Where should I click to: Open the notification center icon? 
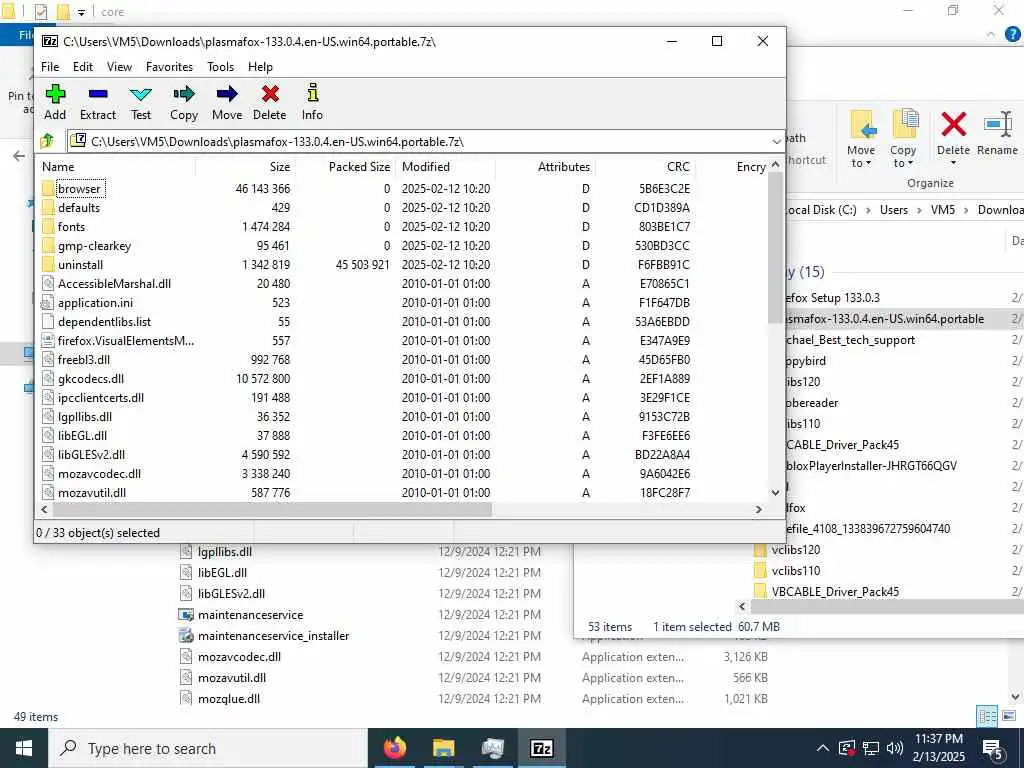click(994, 748)
